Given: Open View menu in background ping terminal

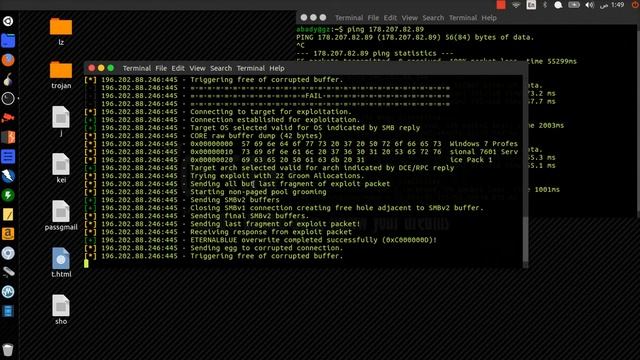Looking at the screenshot, I should pos(409,18).
